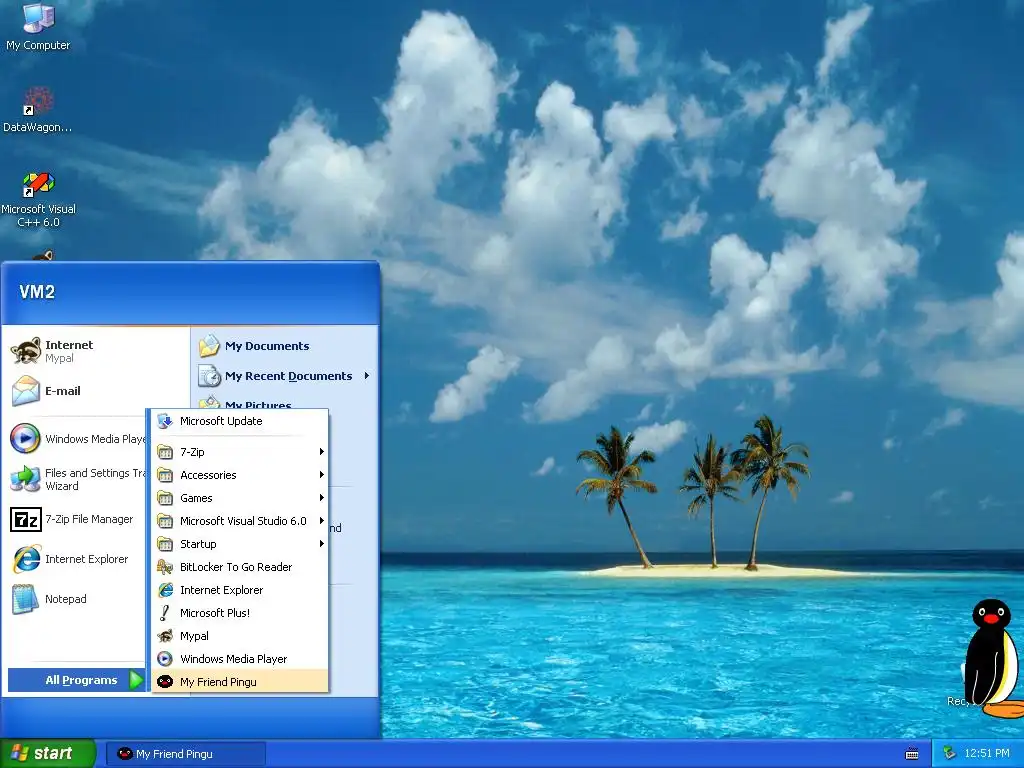
Task: Expand the Microsoft Visual Studio 6.0 submenu arrow
Action: tap(321, 520)
